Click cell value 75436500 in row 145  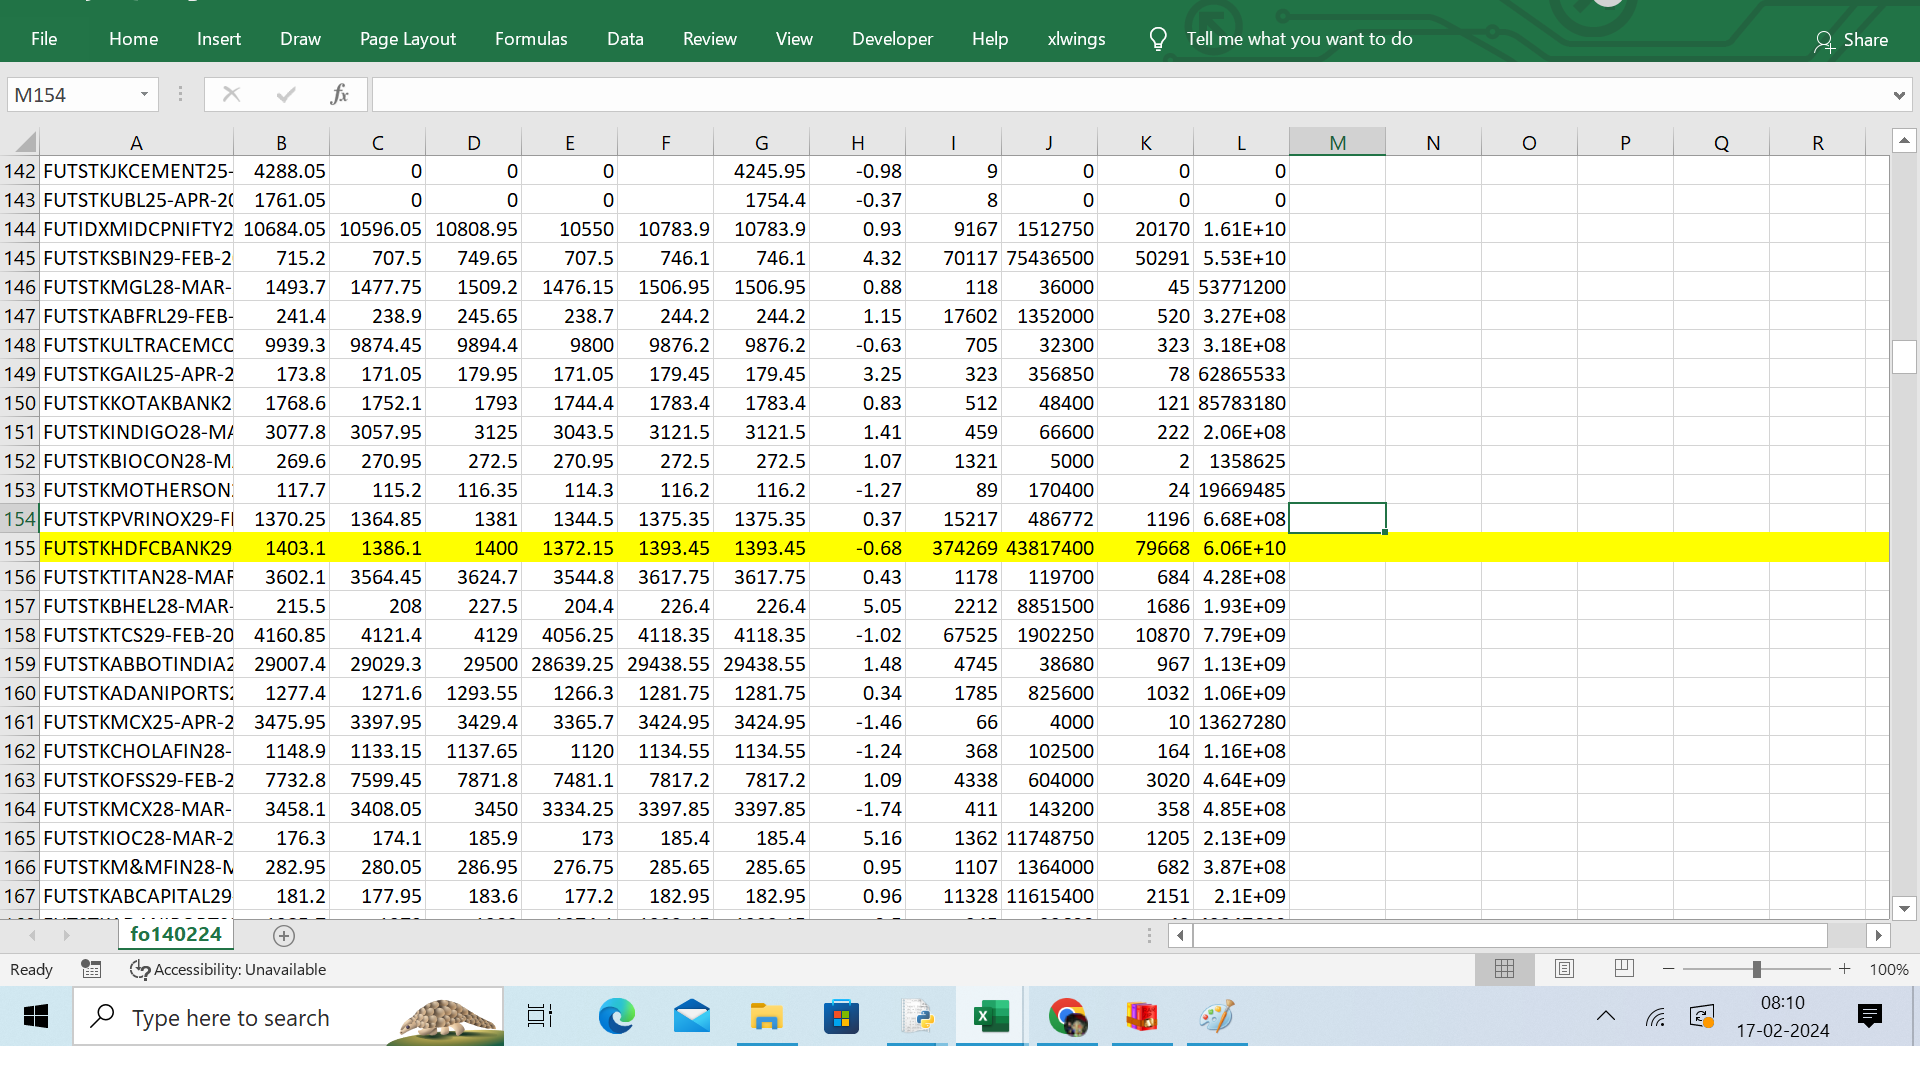click(1050, 258)
